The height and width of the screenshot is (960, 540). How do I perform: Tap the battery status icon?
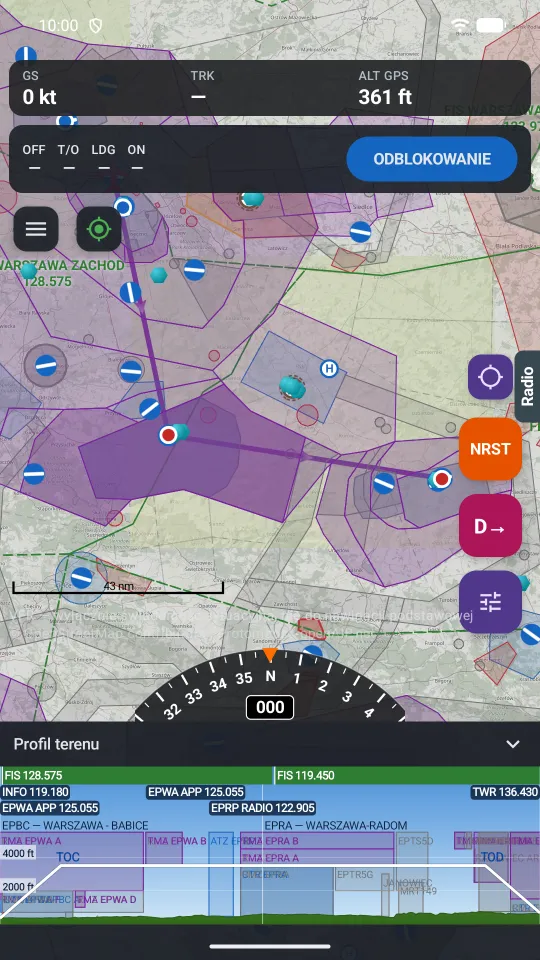(x=490, y=25)
